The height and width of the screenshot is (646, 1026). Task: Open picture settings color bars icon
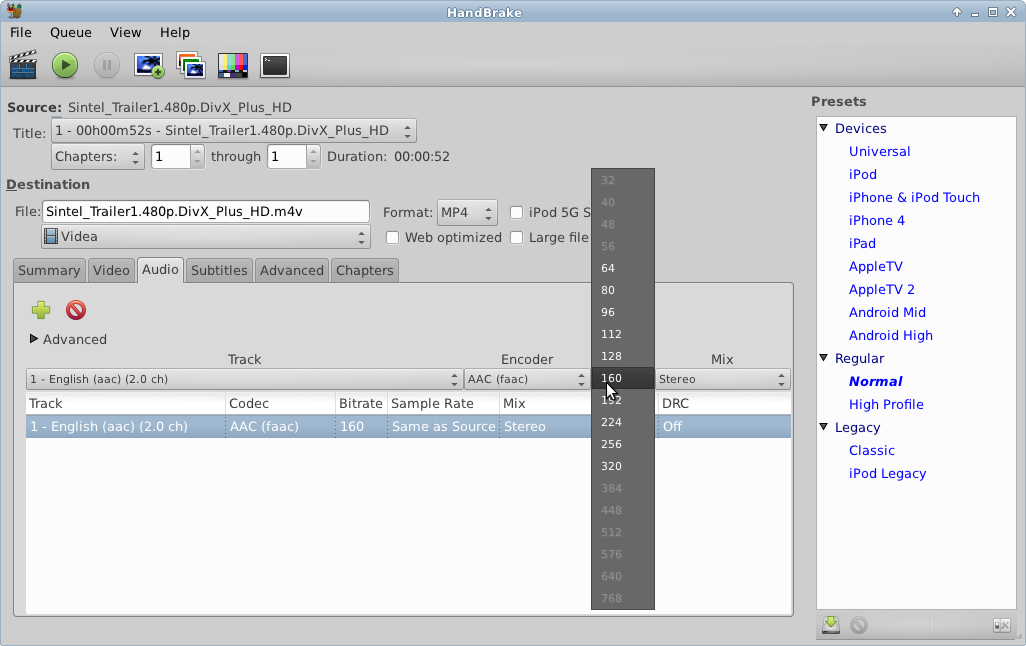click(x=233, y=65)
